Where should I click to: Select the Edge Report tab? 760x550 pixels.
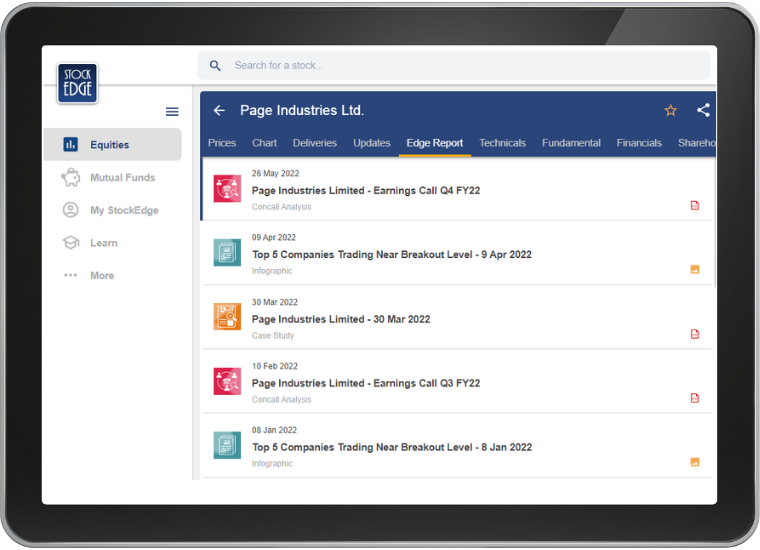click(435, 143)
